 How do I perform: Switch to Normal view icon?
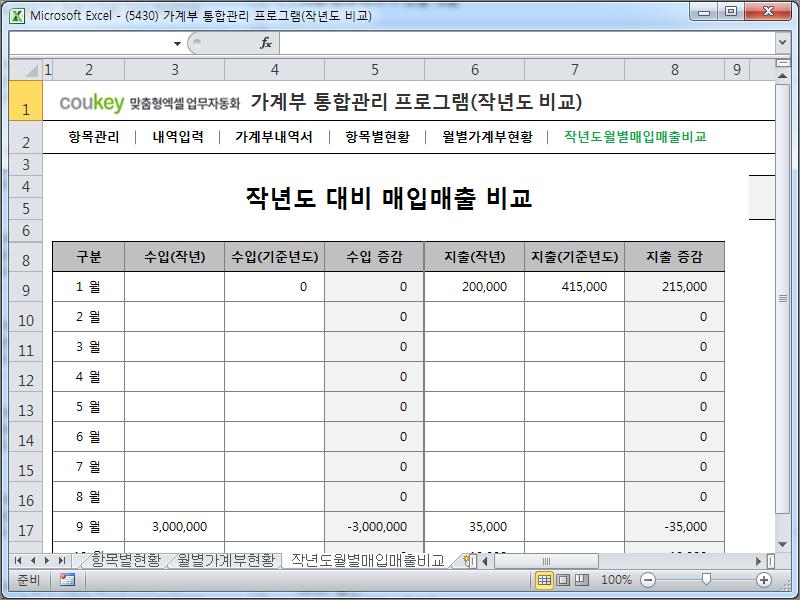coord(544,580)
